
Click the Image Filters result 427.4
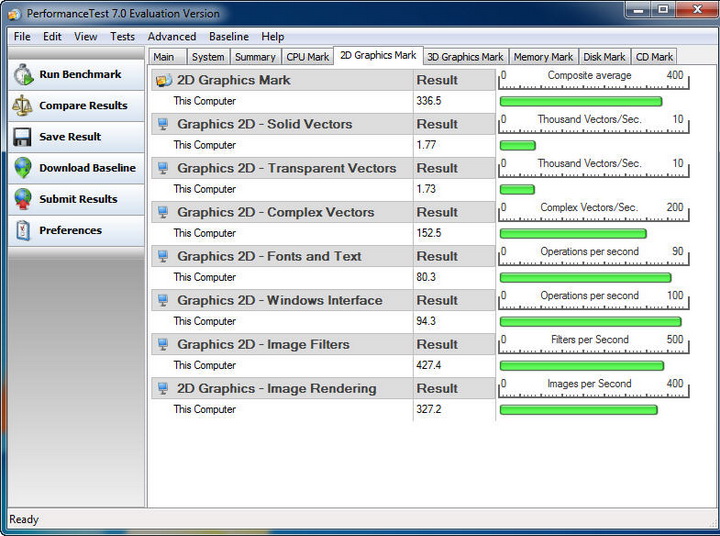(429, 365)
